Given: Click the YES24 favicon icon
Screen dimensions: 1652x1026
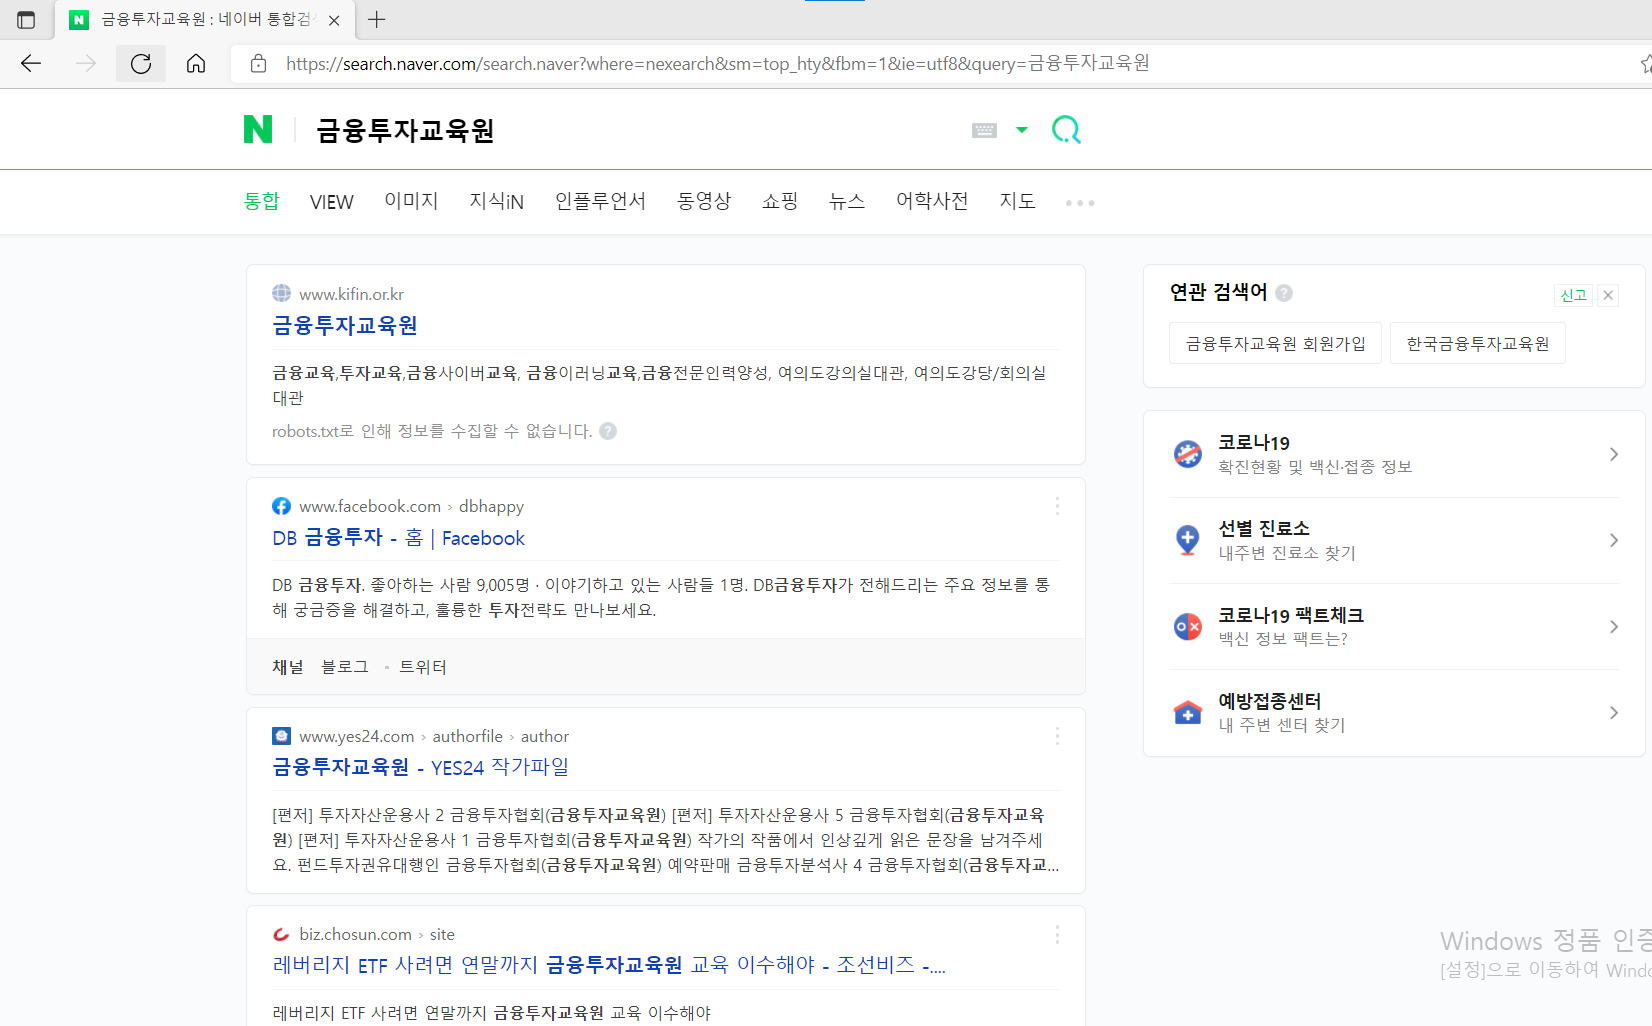Looking at the screenshot, I should [282, 736].
